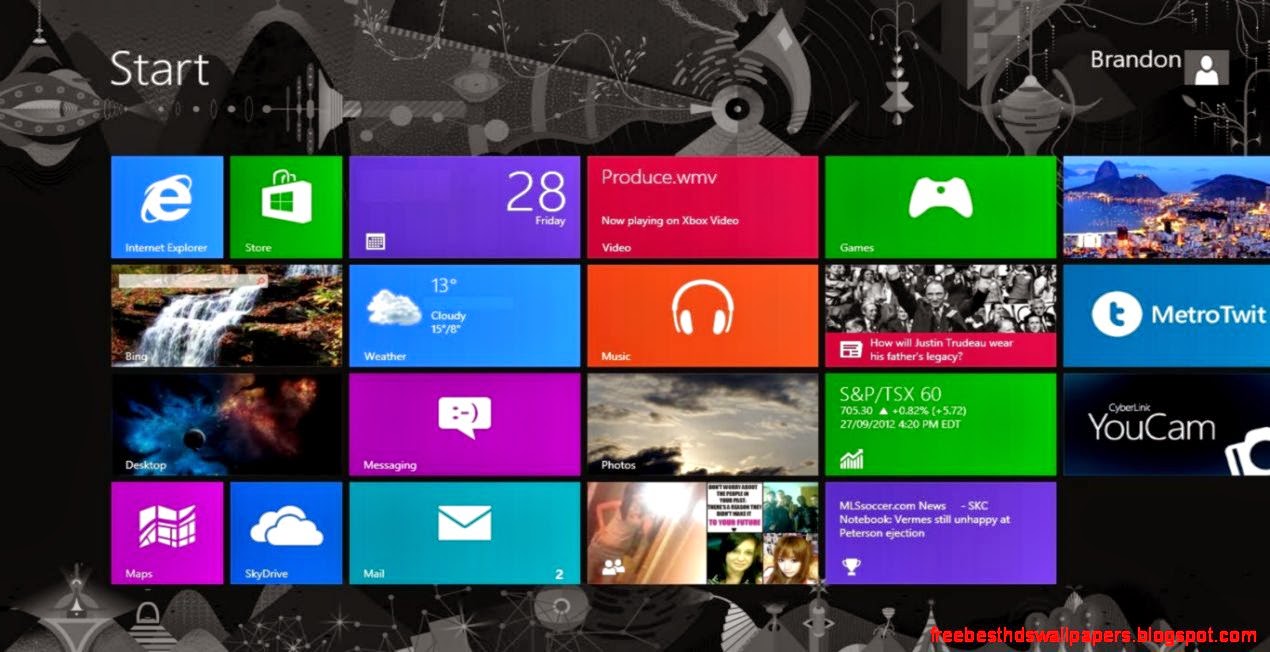Open the Desktop tile
Screen dimensions: 1270x652
click(x=226, y=425)
